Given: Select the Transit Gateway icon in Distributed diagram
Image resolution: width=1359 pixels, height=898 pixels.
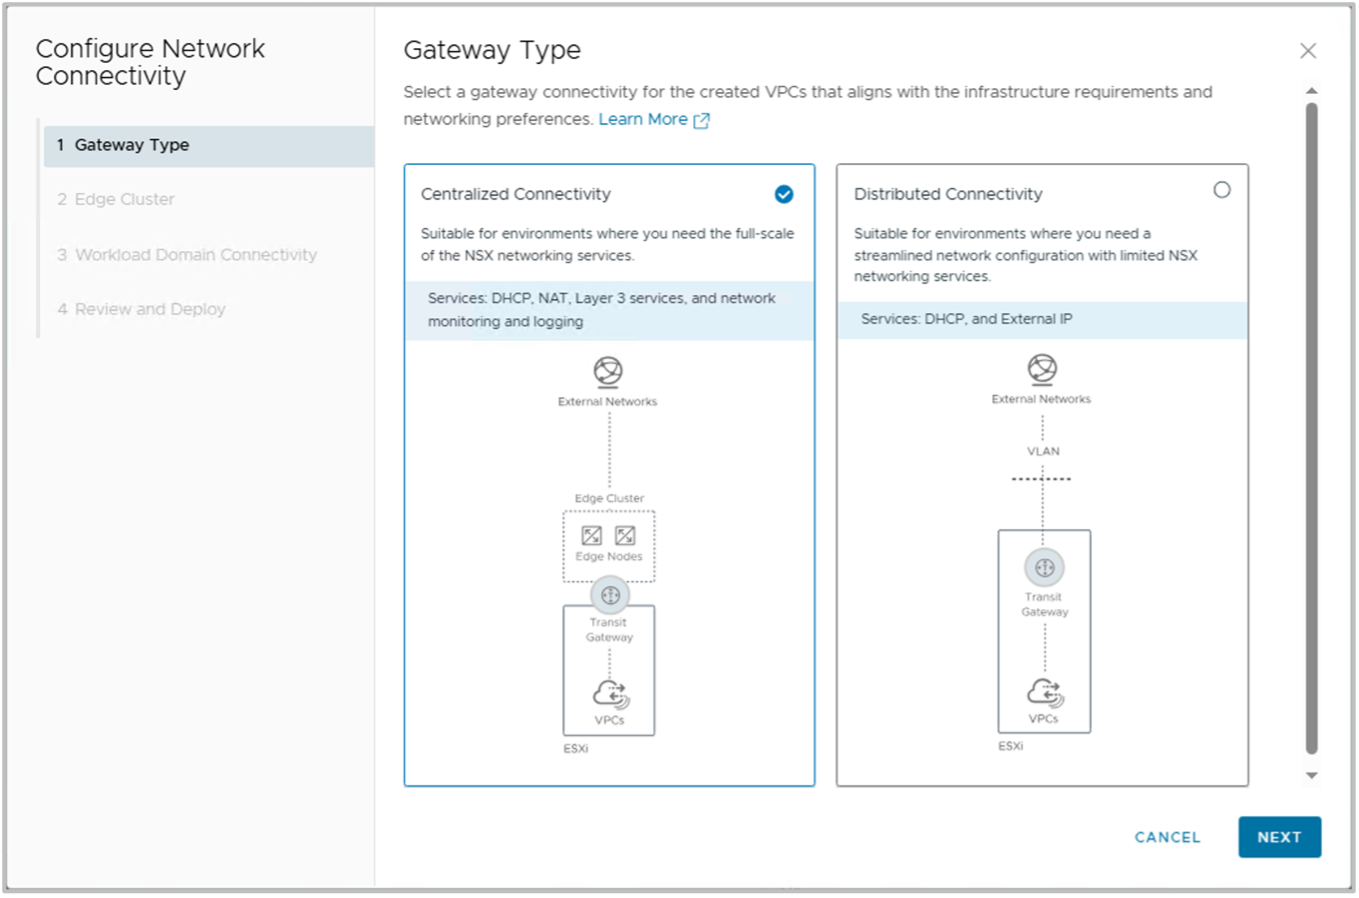Looking at the screenshot, I should [x=1044, y=567].
